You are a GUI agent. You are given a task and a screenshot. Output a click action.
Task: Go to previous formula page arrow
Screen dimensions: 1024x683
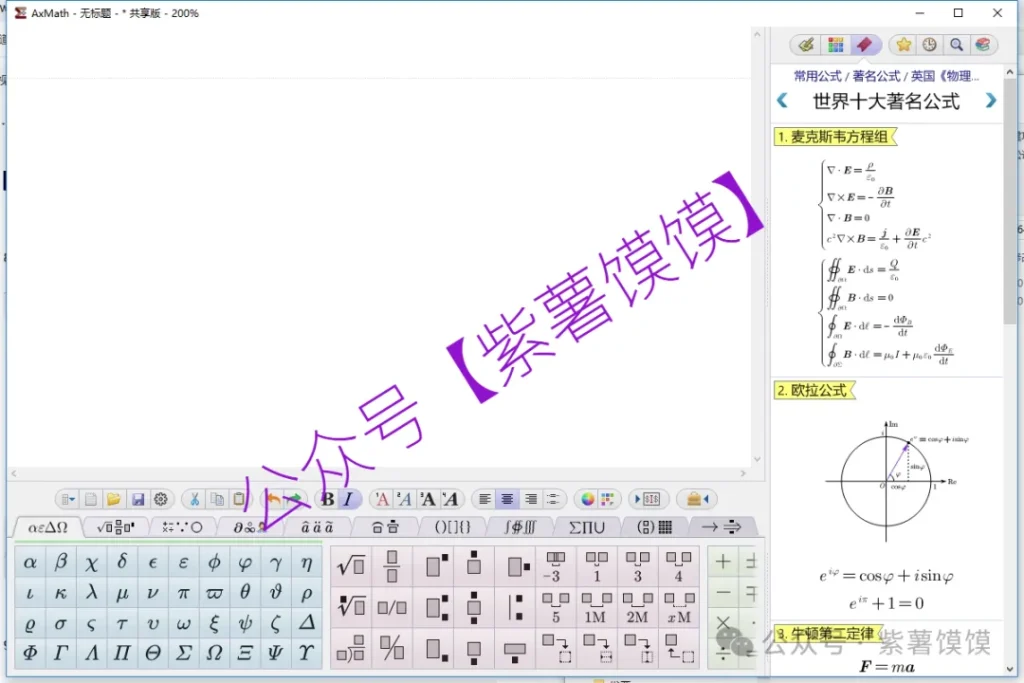click(x=782, y=101)
